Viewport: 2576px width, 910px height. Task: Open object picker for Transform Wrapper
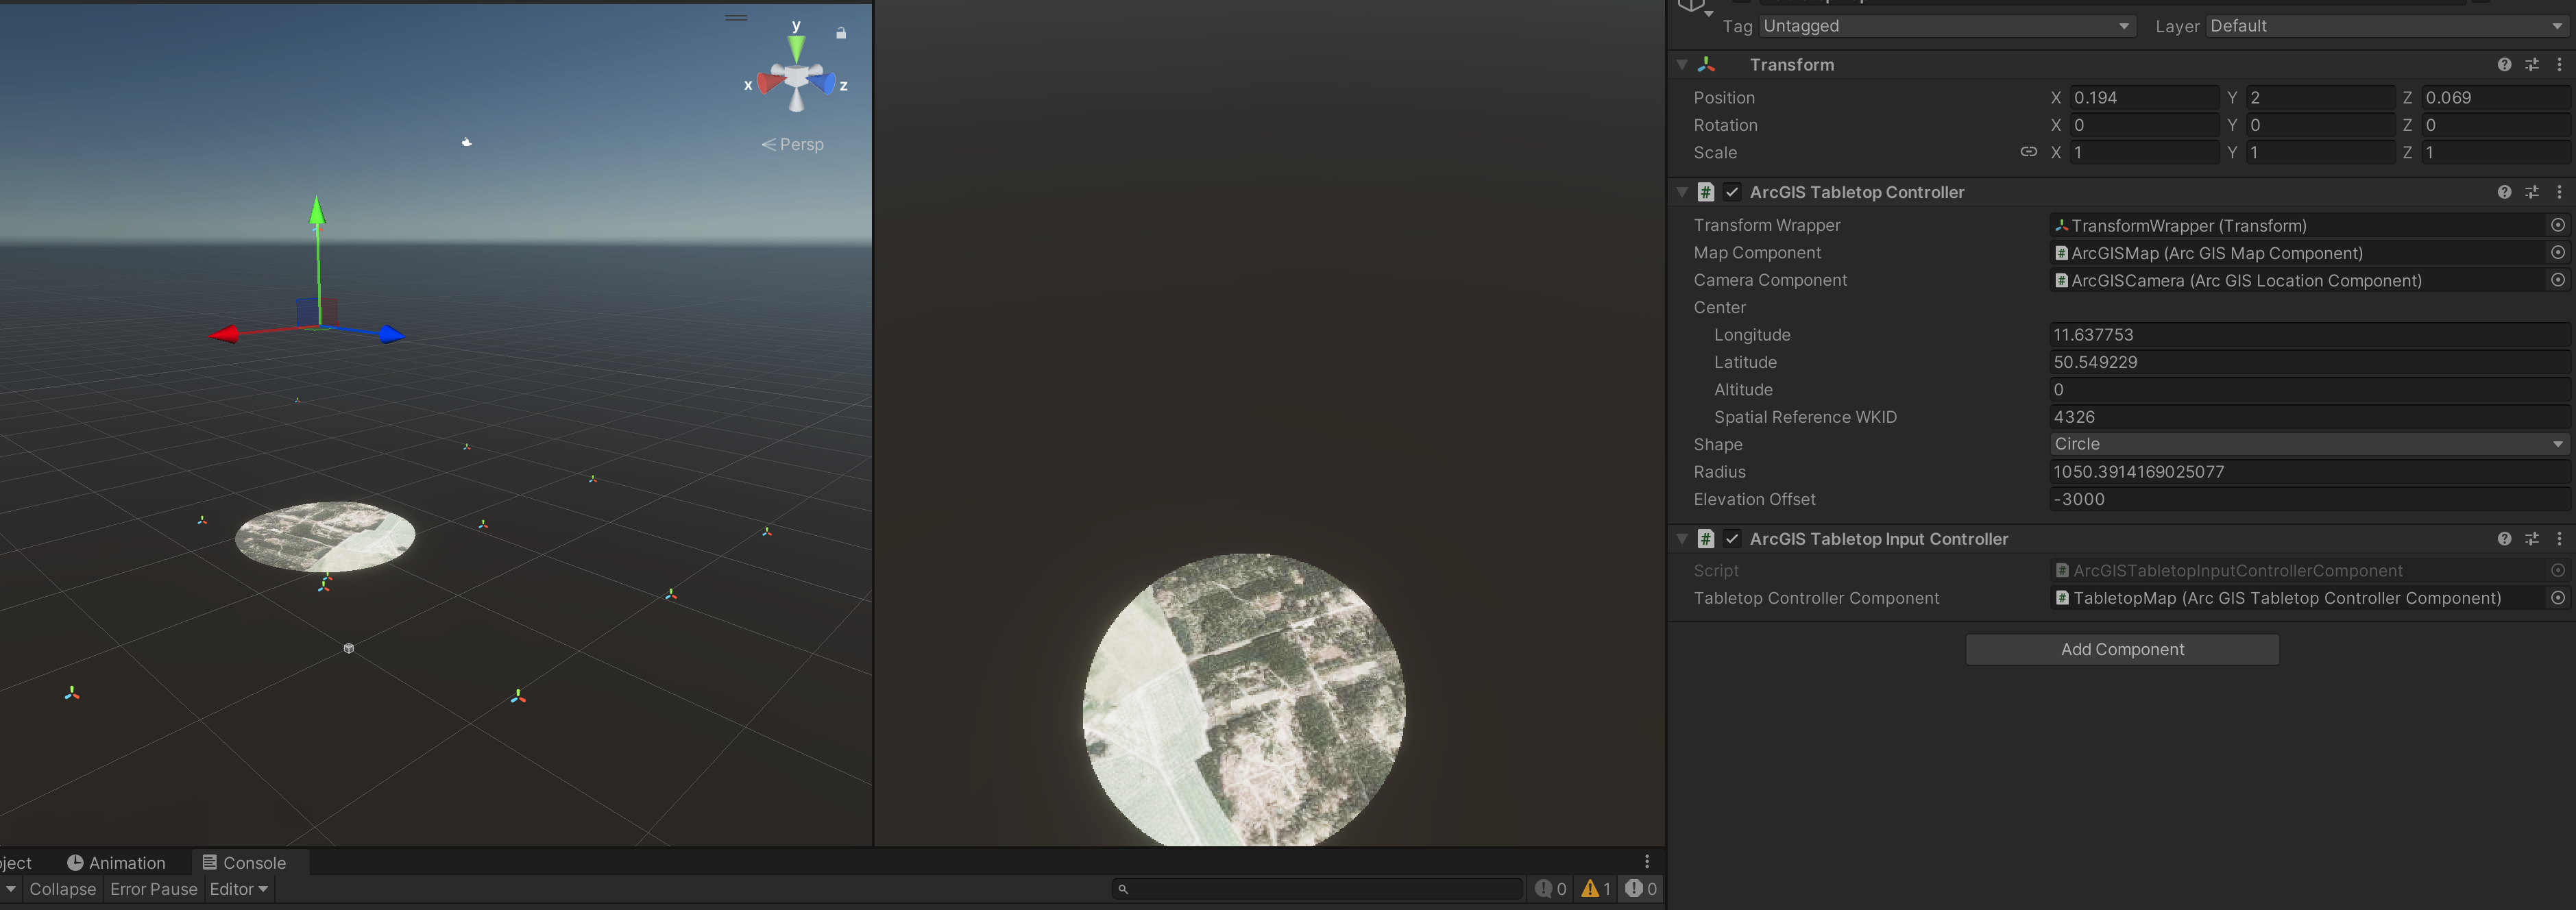click(2558, 225)
